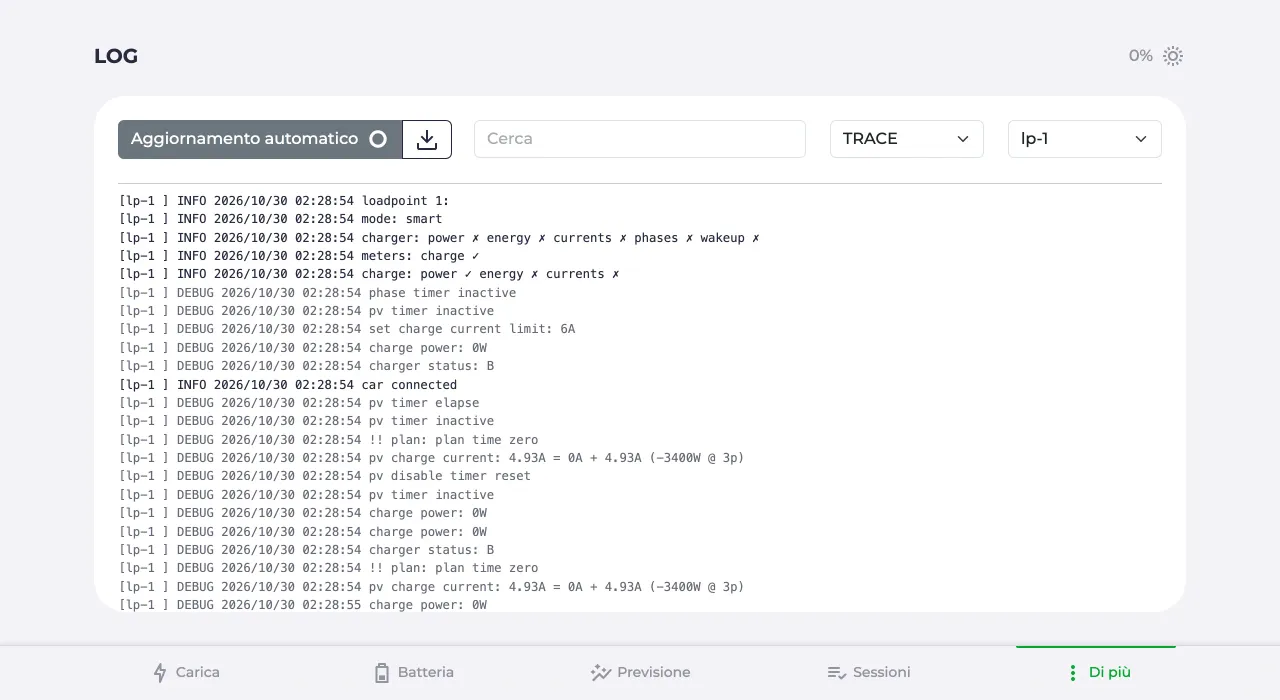Expand the lp-1 dropdown chevron arrow
The image size is (1280, 700).
click(x=1141, y=139)
